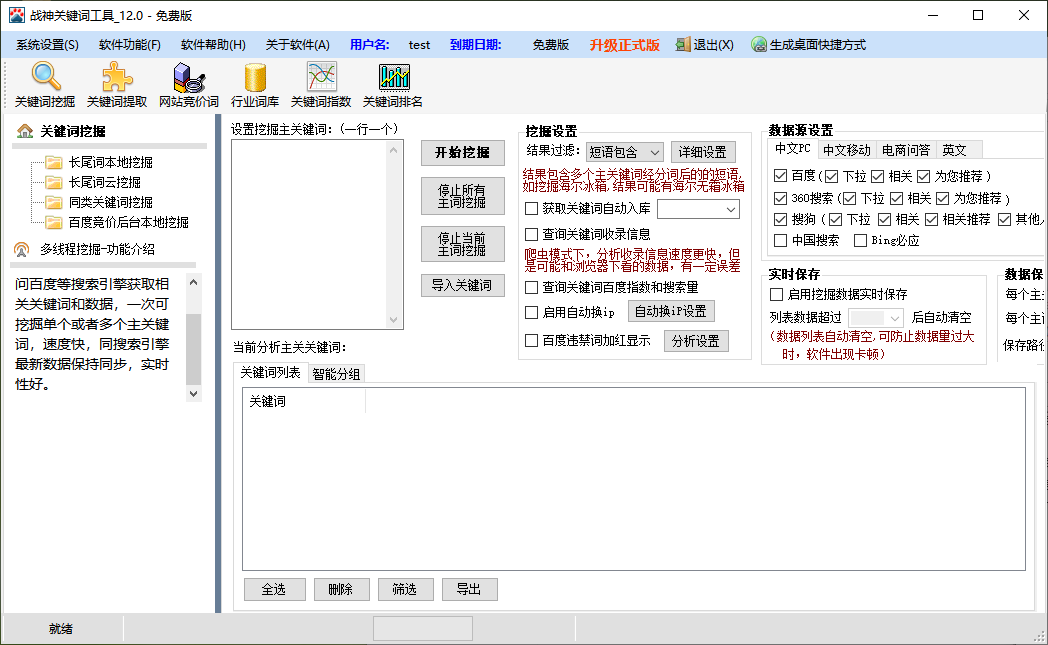
Task: Click the 就绪 status bar text
Action: point(61,629)
